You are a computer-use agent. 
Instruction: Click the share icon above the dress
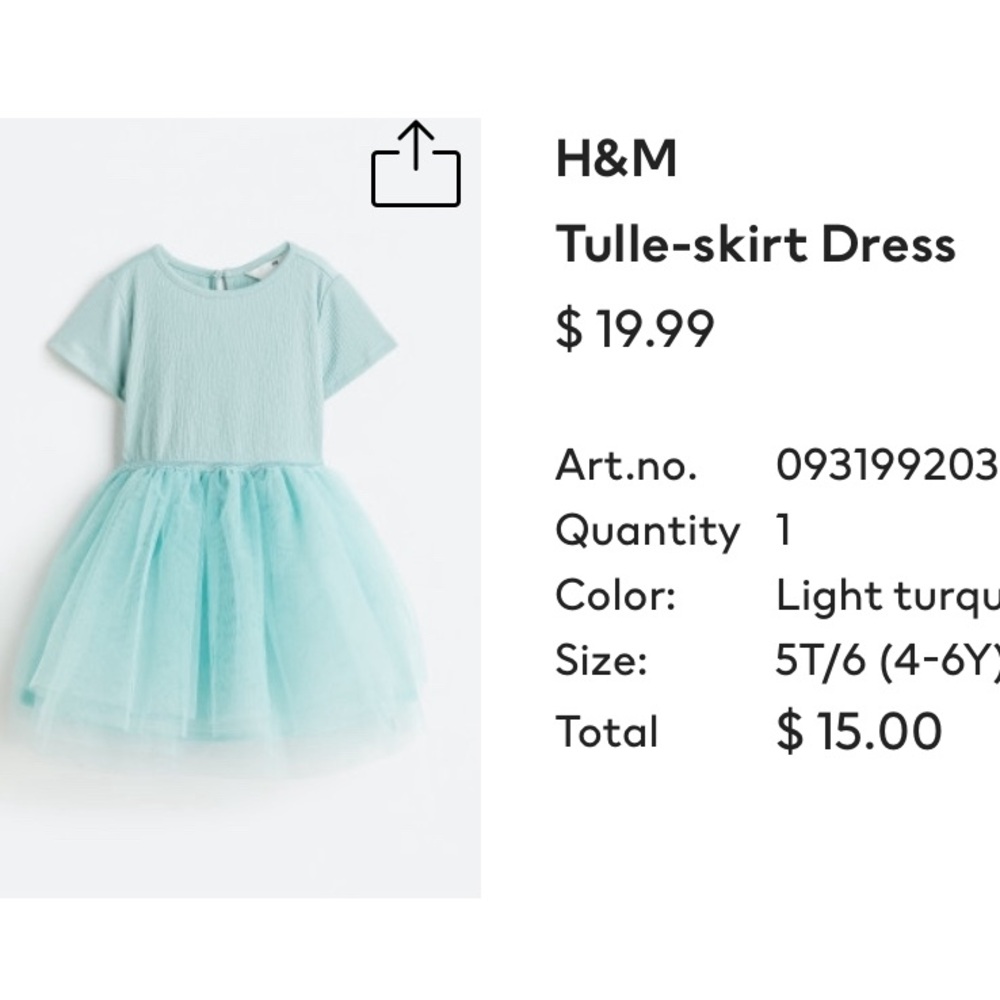(x=416, y=166)
